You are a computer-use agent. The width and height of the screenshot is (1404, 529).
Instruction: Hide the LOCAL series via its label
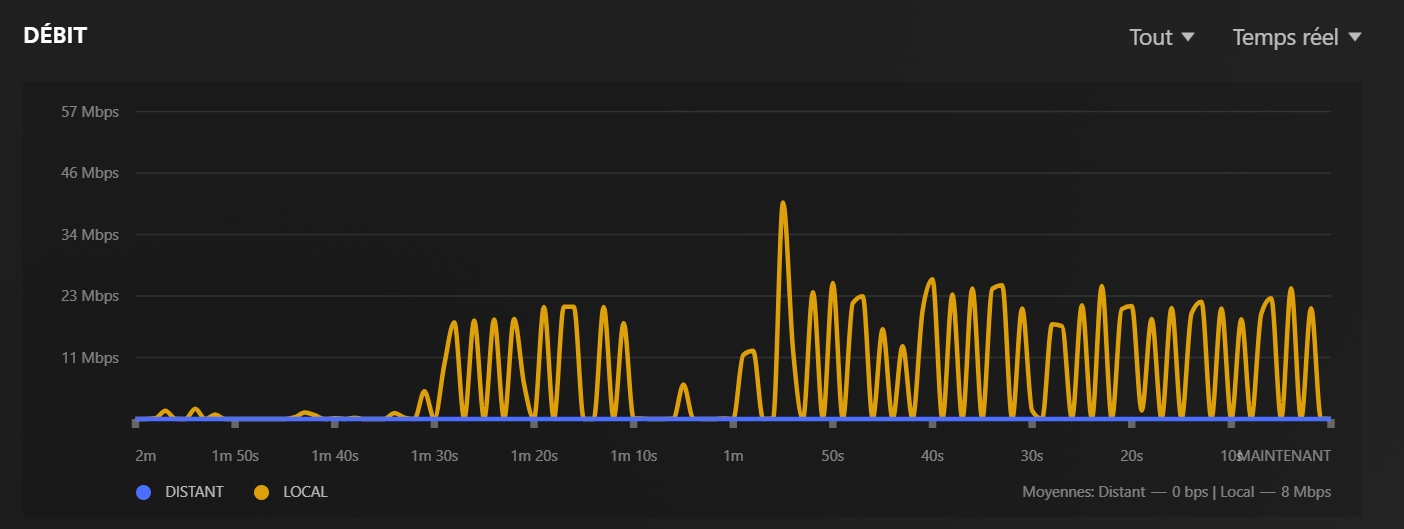[305, 492]
